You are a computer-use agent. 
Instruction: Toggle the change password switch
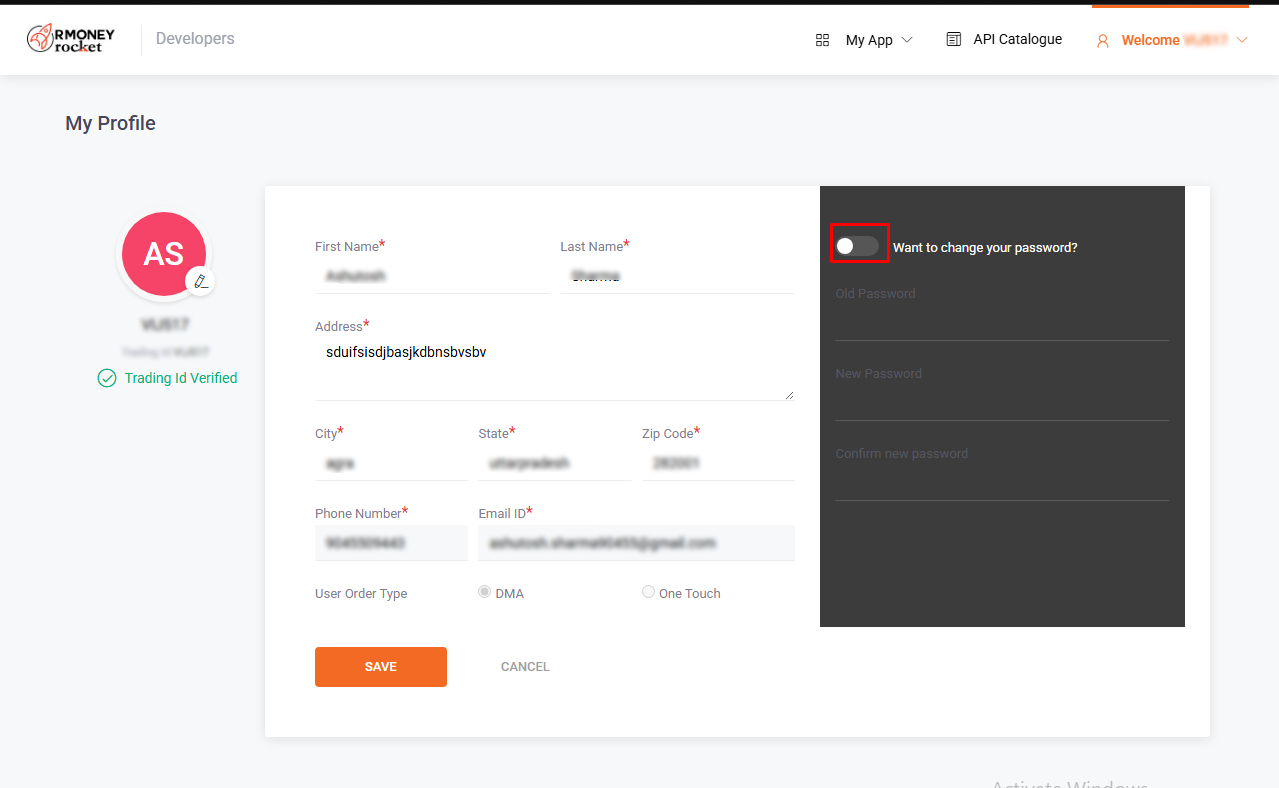pos(858,246)
